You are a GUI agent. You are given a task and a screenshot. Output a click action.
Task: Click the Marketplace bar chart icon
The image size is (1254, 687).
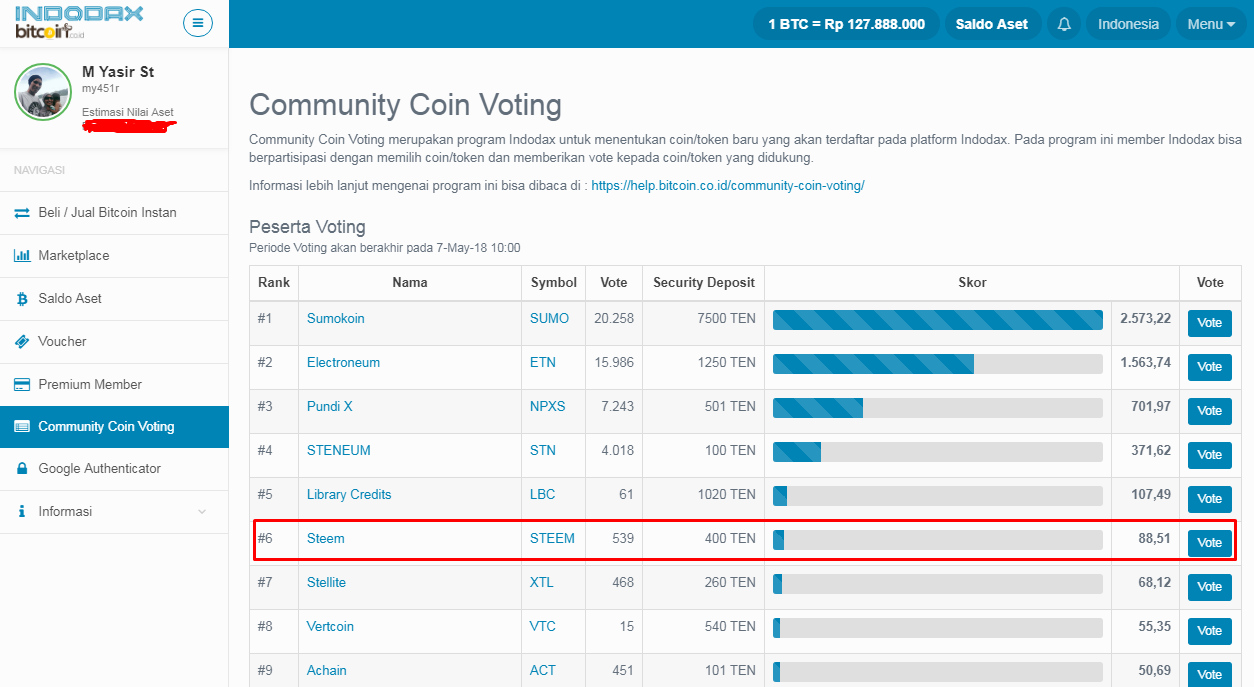pyautogui.click(x=22, y=256)
